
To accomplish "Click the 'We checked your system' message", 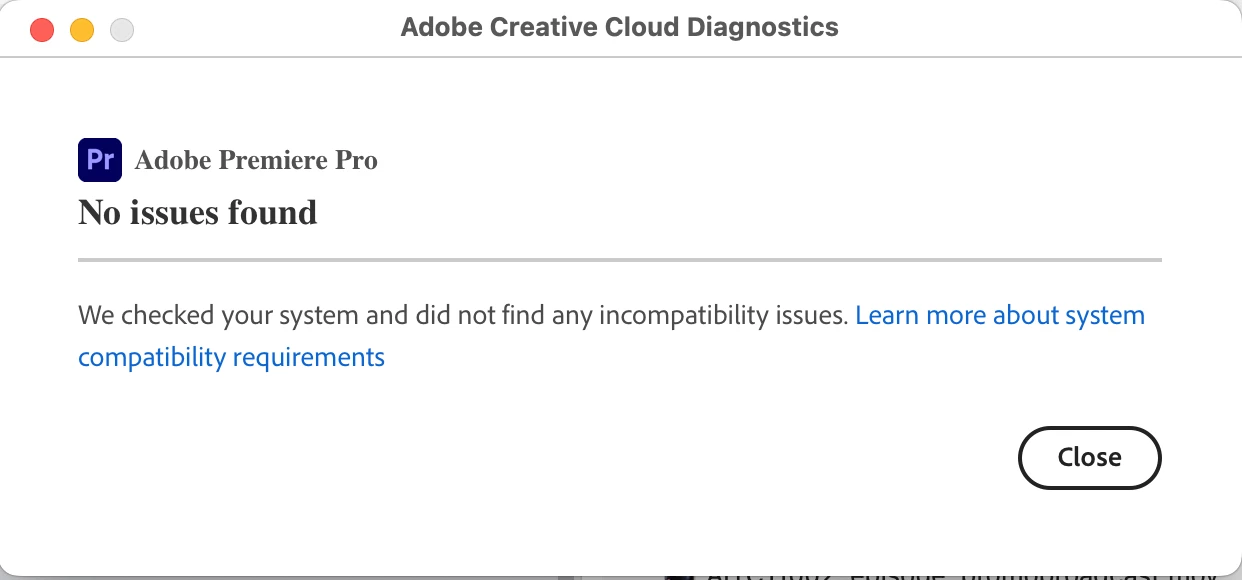I will [x=300, y=316].
